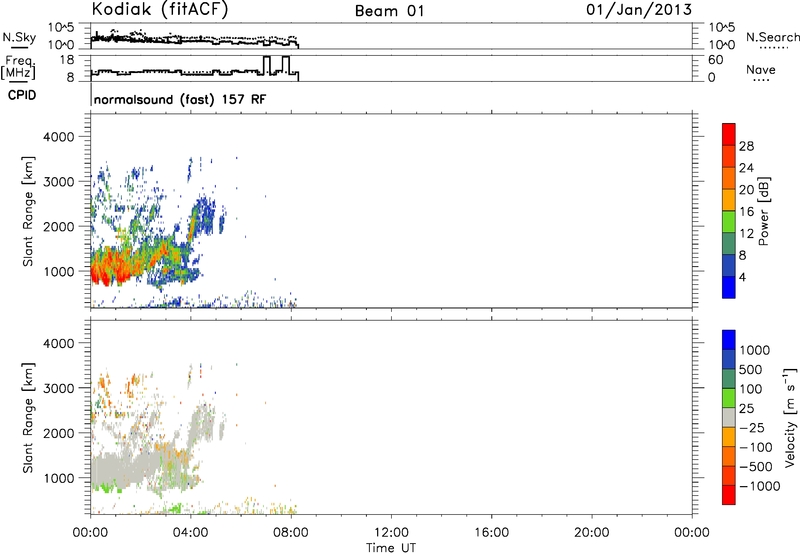Image resolution: width=800 pixels, height=554 pixels.
Task: Click the 4000 tick of the power panel
Action: click(x=59, y=137)
